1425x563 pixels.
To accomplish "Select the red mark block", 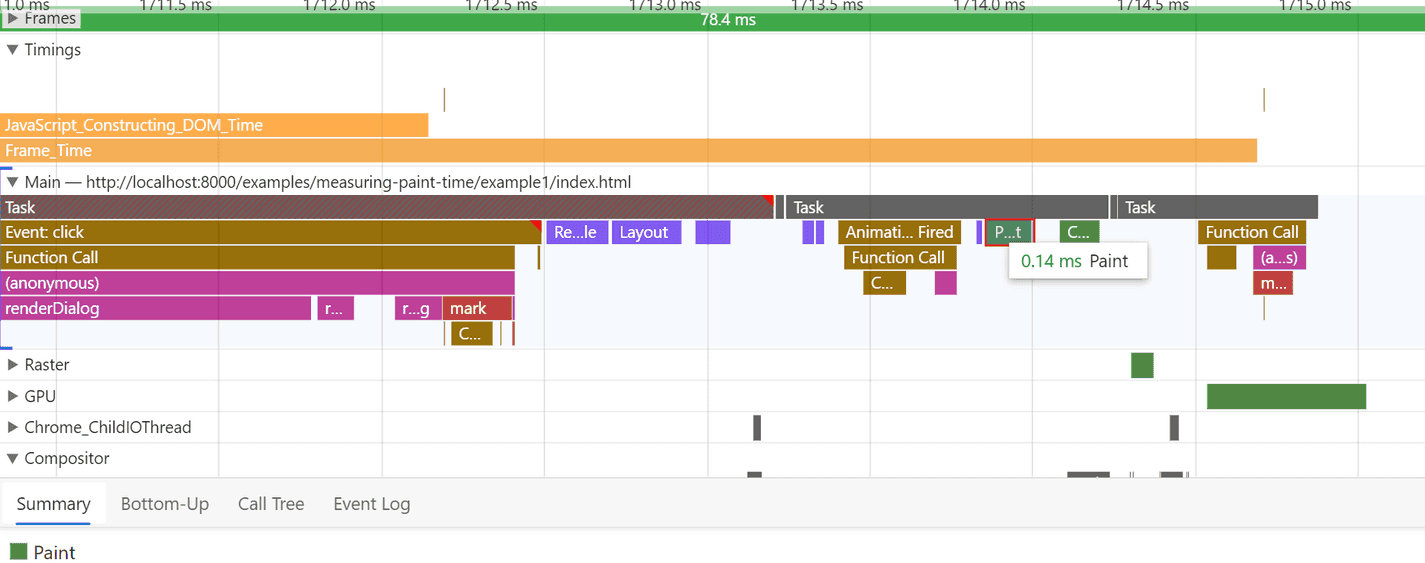I will (477, 308).
